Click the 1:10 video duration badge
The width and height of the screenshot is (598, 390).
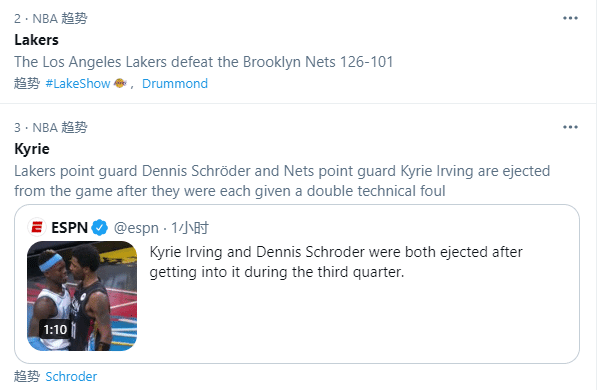pyautogui.click(x=55, y=329)
